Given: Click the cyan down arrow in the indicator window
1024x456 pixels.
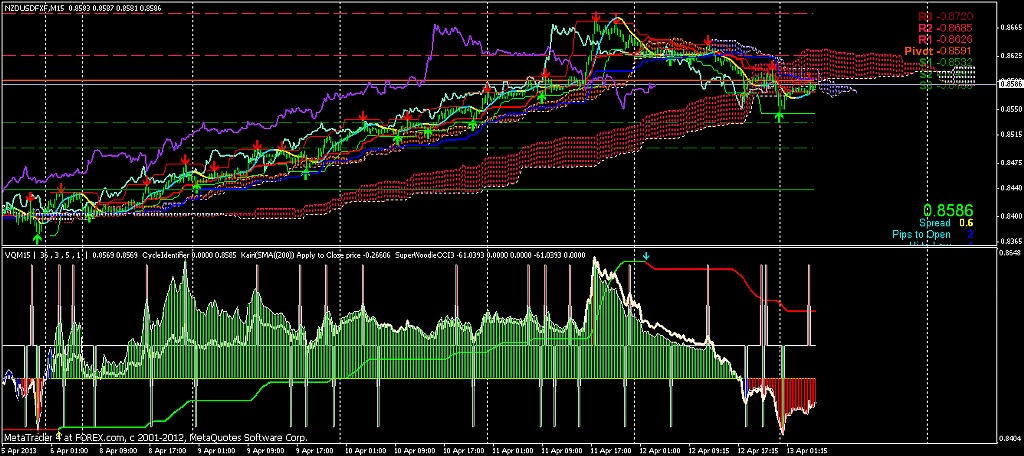Looking at the screenshot, I should [x=646, y=257].
